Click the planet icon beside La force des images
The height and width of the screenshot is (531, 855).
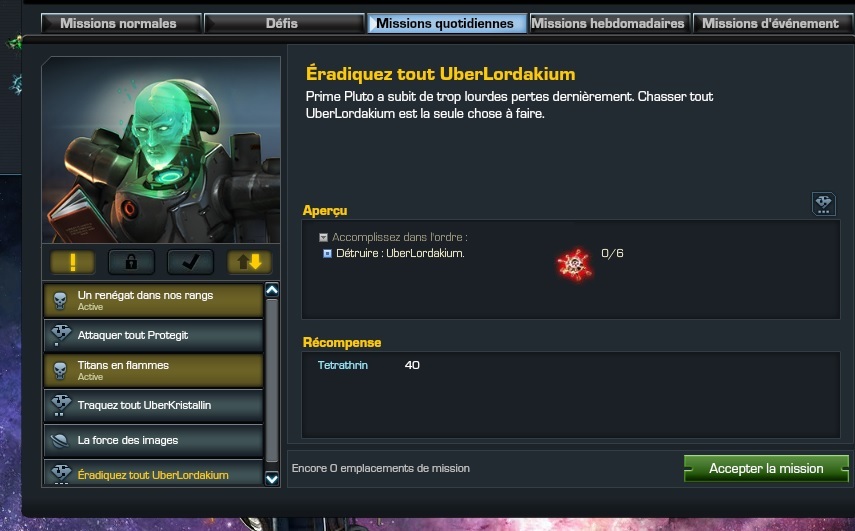click(x=59, y=440)
